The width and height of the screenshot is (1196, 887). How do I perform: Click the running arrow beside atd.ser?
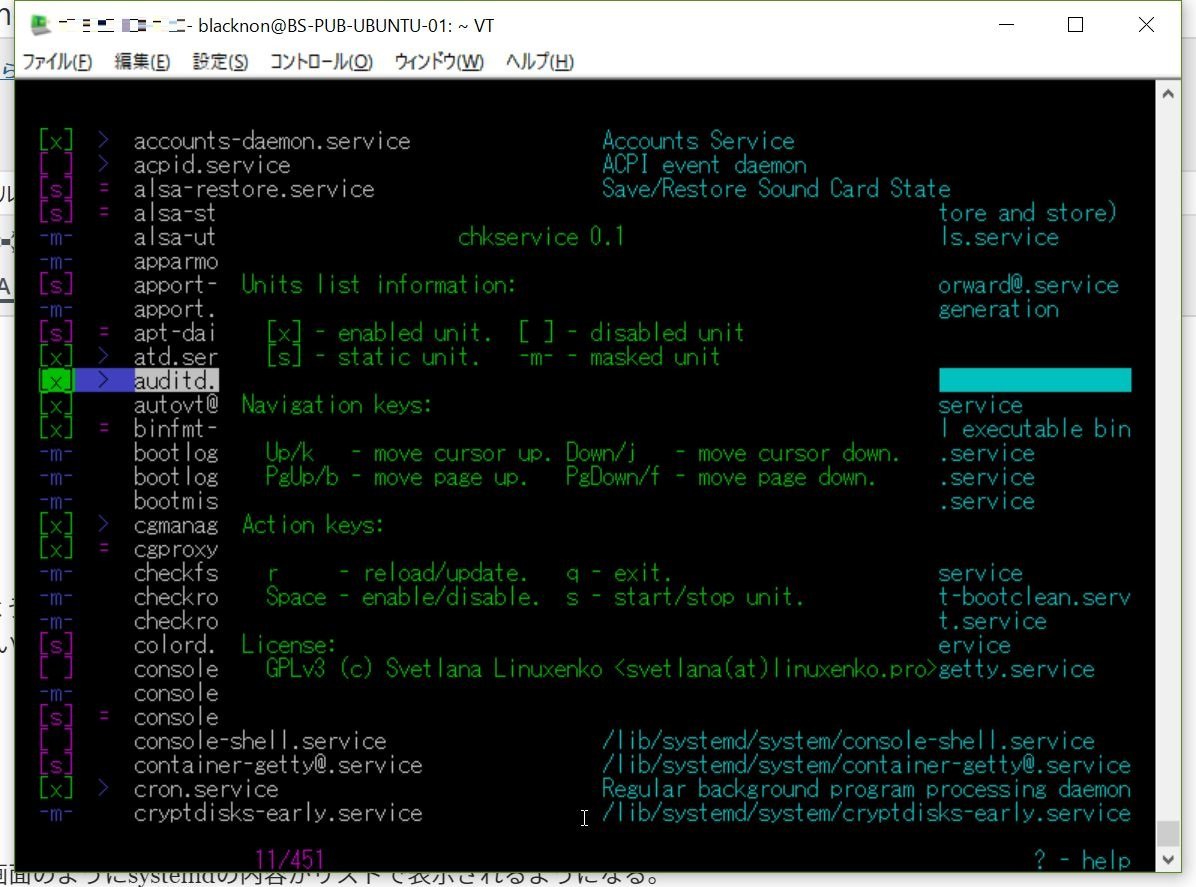coord(103,355)
